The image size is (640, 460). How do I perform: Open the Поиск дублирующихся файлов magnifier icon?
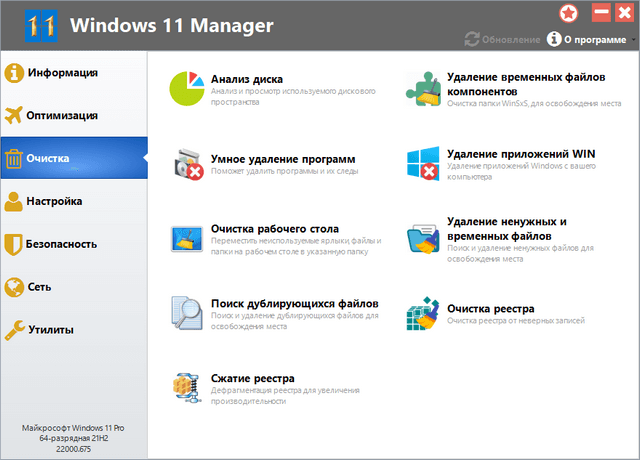(188, 312)
